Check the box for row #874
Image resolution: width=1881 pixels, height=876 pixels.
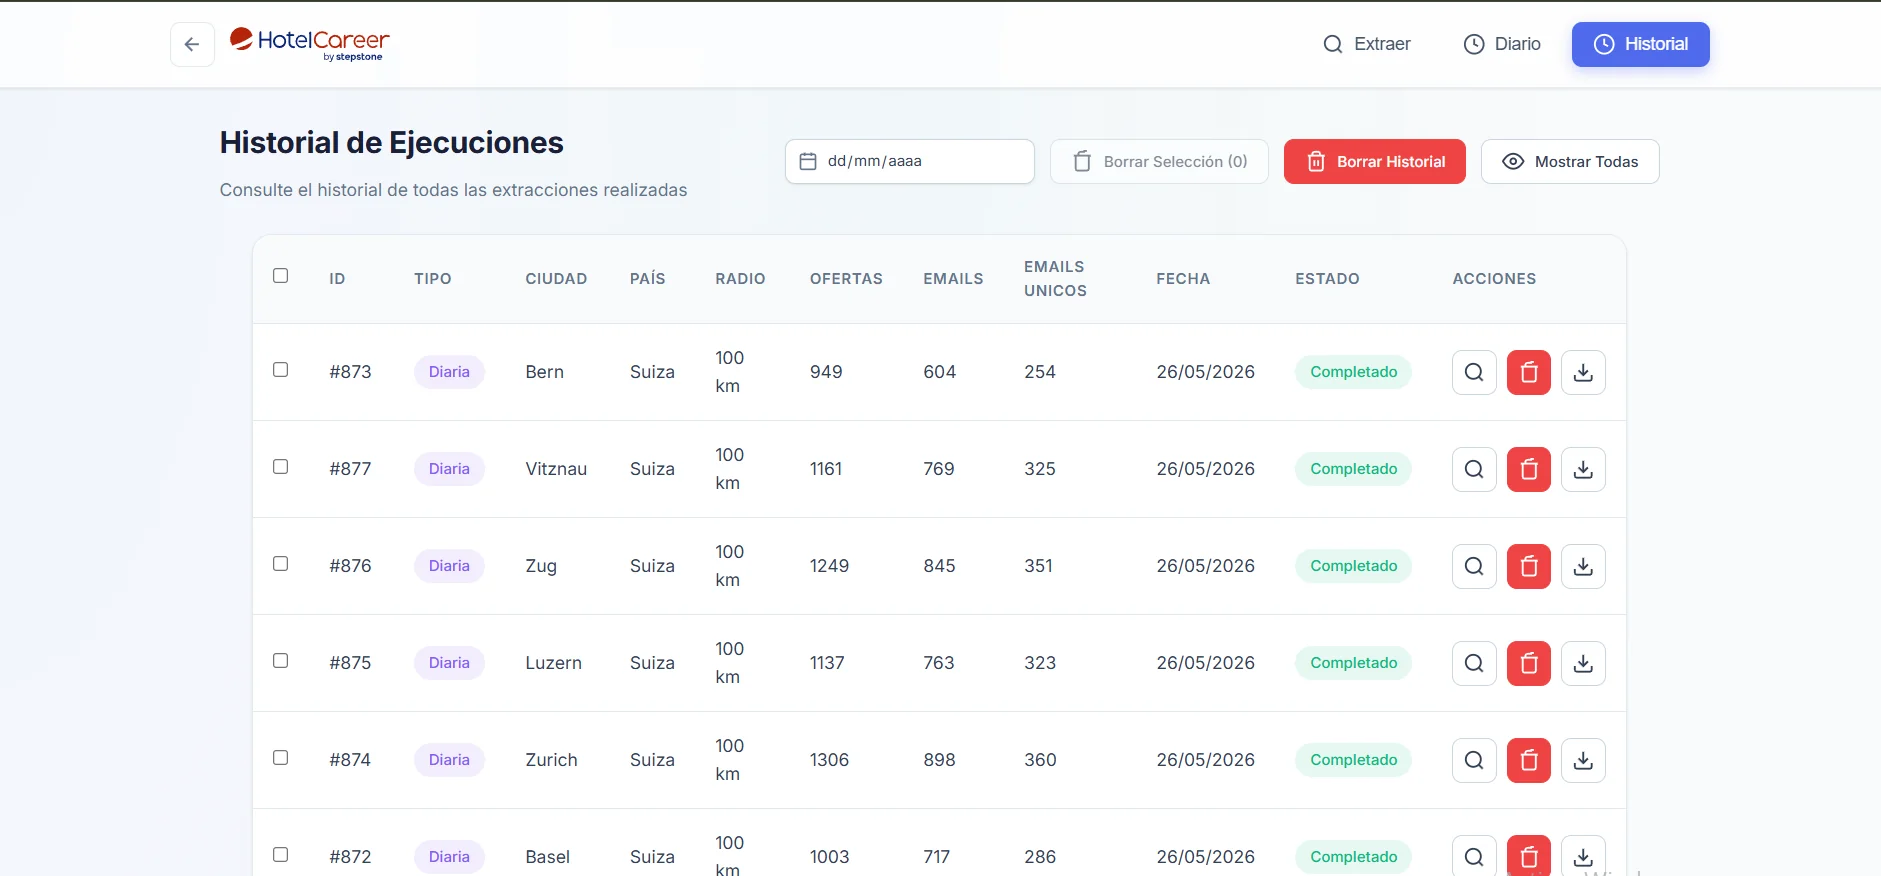(x=281, y=758)
